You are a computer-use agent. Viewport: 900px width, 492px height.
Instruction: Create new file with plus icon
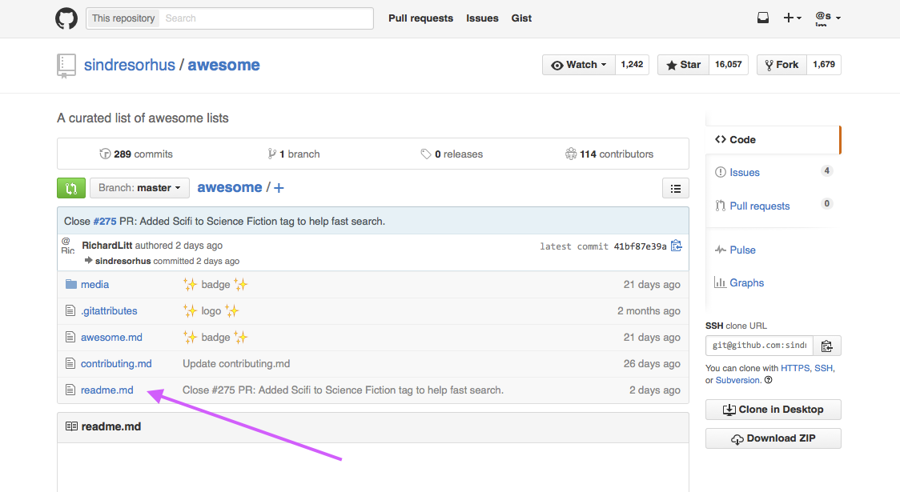tap(279, 188)
